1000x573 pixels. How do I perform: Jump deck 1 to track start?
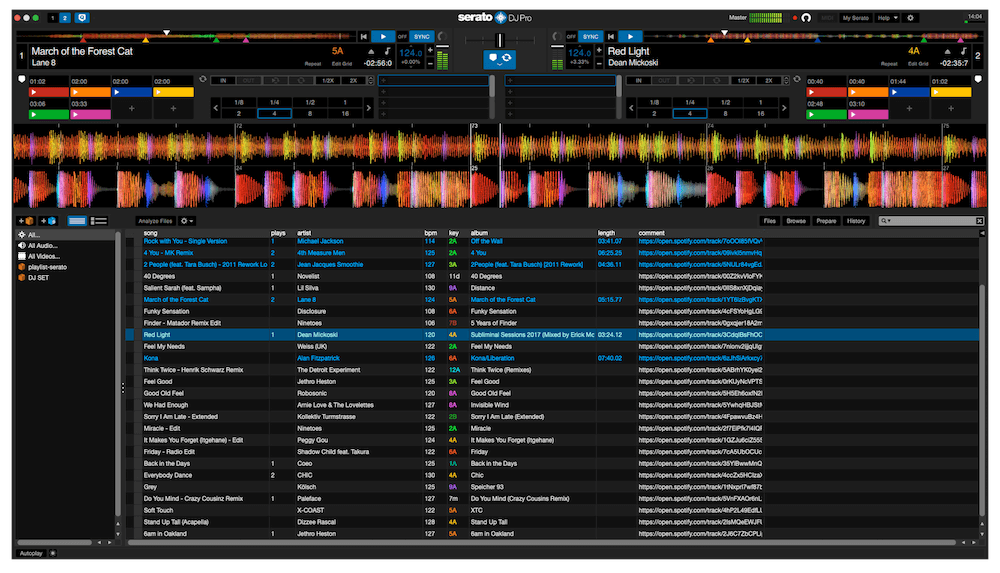point(364,37)
